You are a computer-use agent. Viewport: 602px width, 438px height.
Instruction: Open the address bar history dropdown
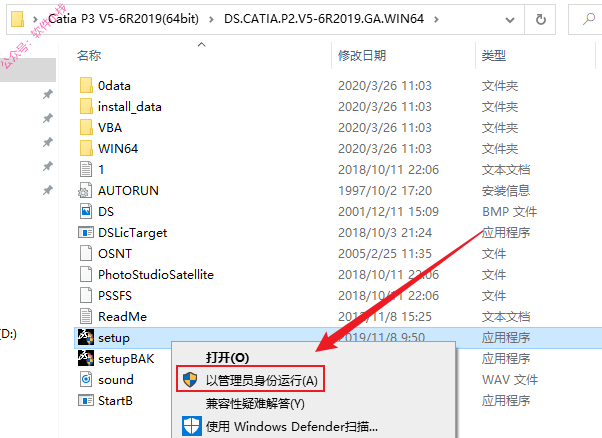[x=510, y=20]
